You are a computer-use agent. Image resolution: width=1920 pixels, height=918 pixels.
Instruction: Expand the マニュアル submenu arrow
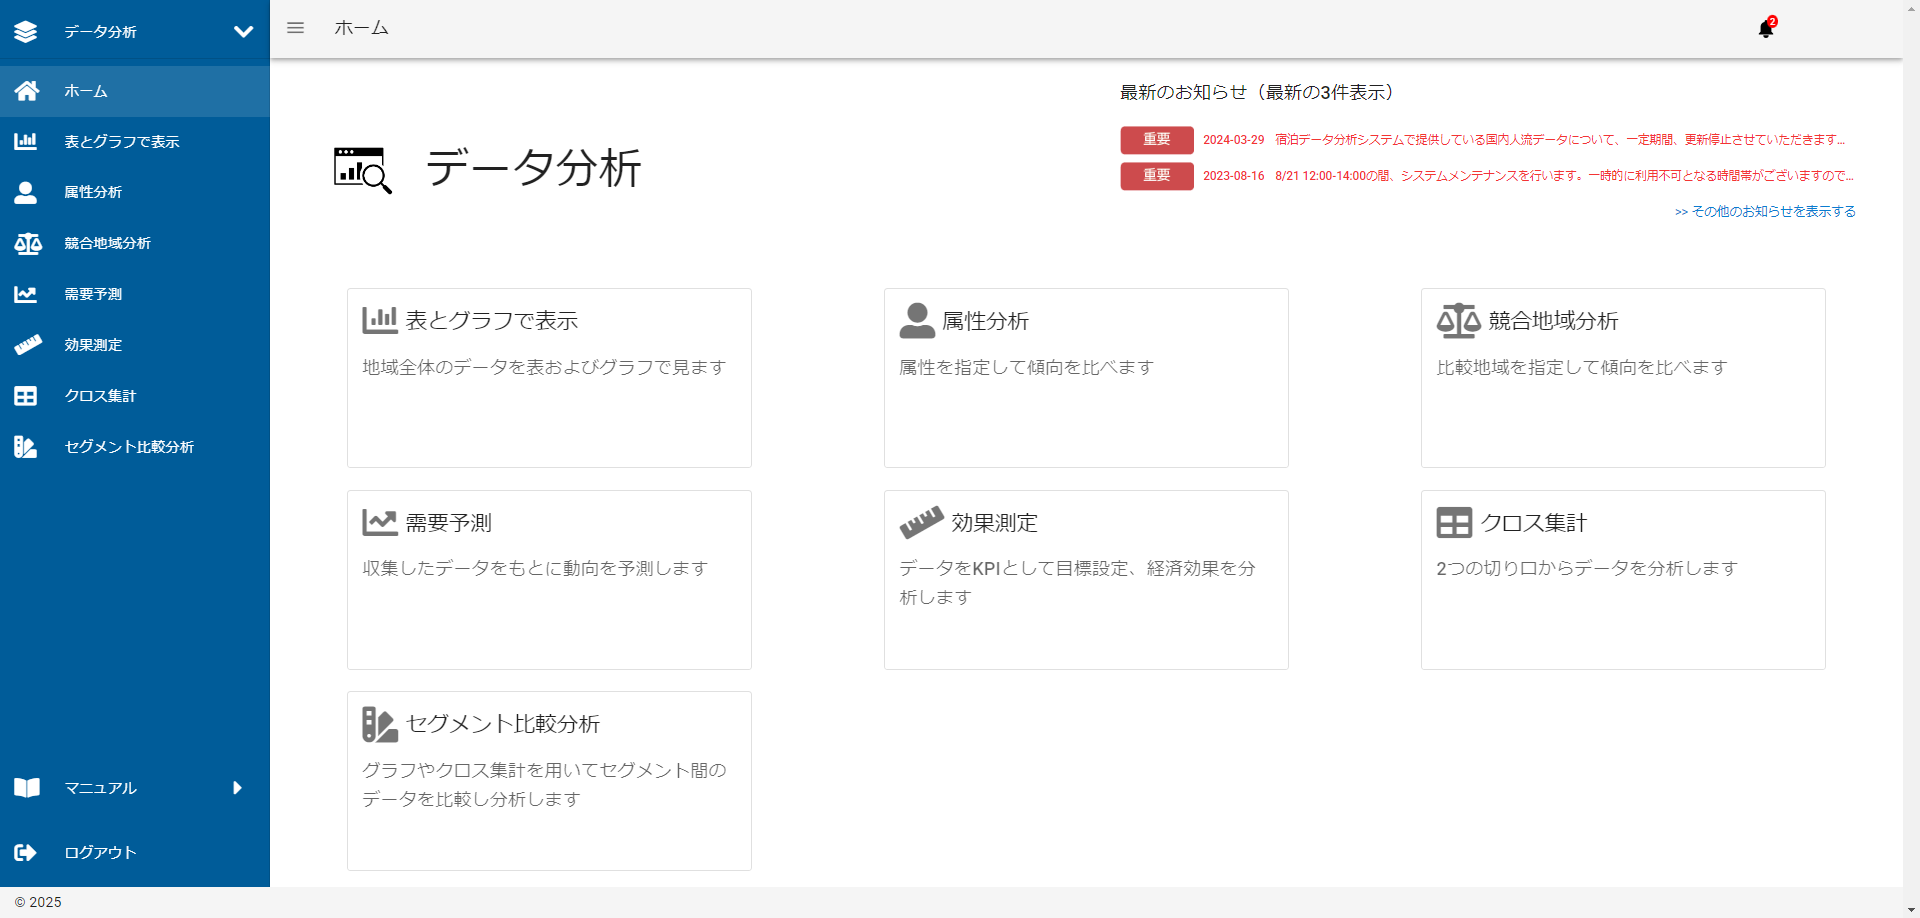[x=237, y=788]
